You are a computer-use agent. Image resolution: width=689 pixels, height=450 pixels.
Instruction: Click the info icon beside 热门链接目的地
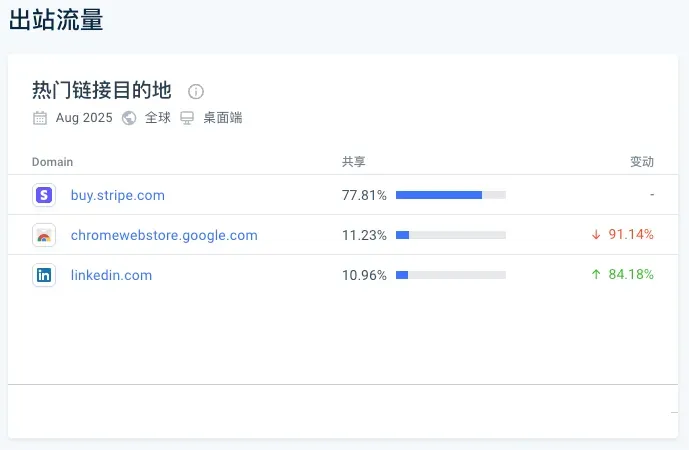(x=196, y=92)
